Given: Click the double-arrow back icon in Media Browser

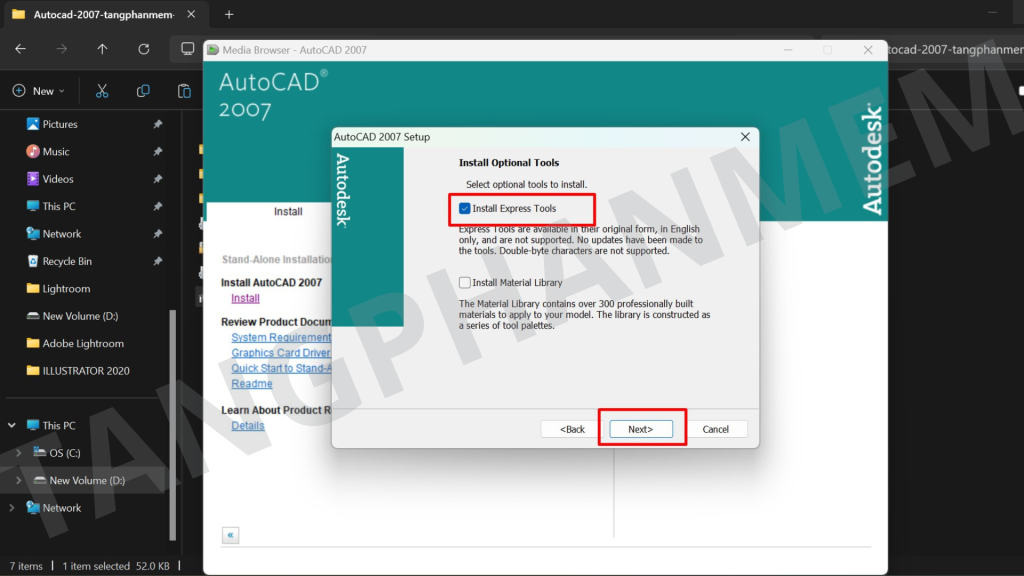Looking at the screenshot, I should click(x=231, y=535).
